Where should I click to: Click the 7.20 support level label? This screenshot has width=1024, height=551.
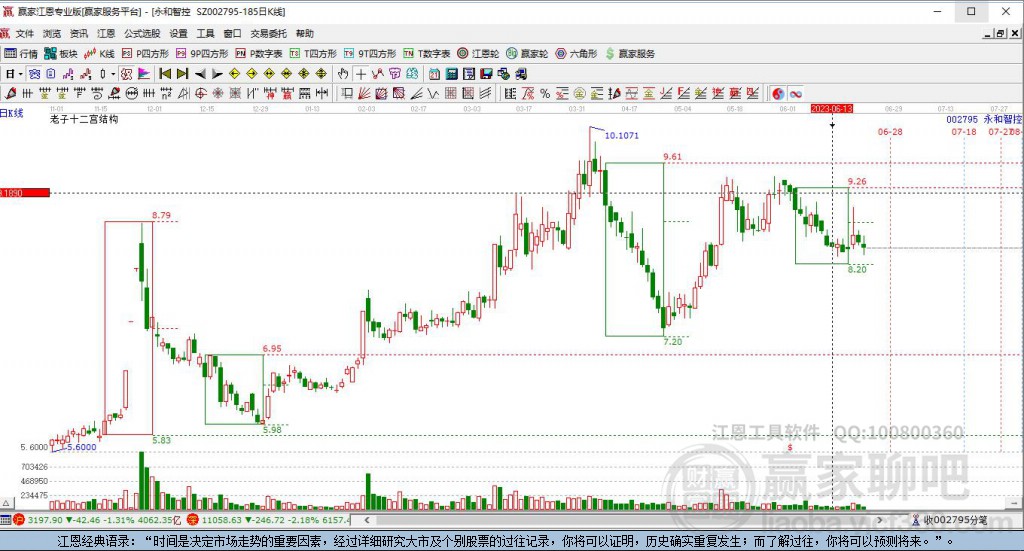673,341
